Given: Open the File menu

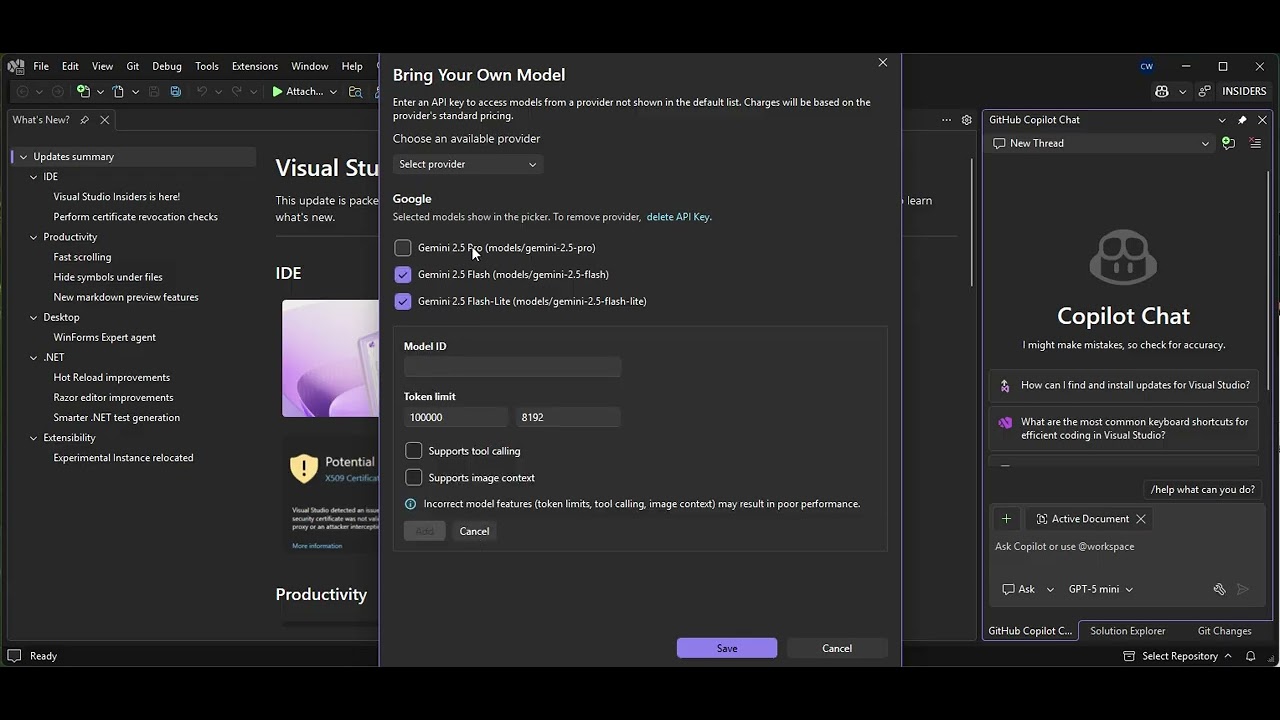Looking at the screenshot, I should (41, 66).
